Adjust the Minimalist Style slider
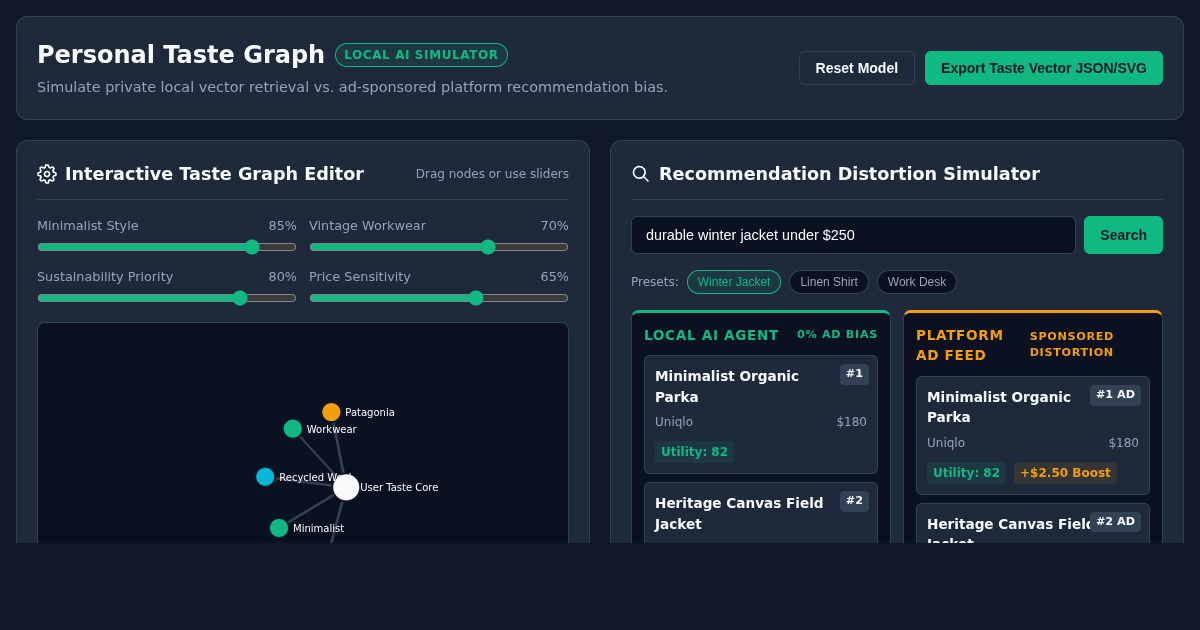The height and width of the screenshot is (630, 1200). pyautogui.click(x=167, y=247)
